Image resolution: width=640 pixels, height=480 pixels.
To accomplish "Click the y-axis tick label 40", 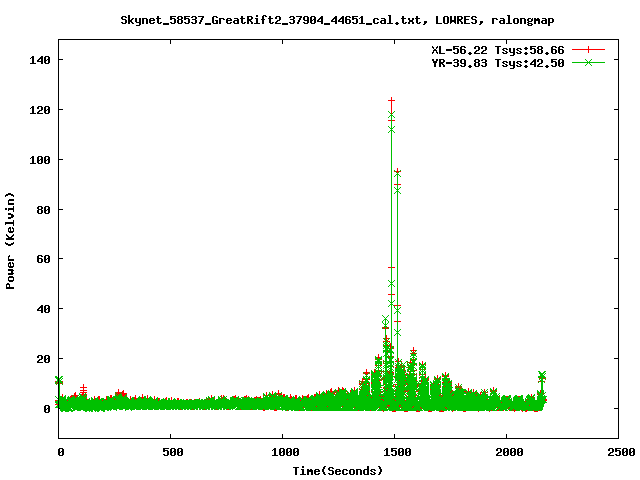I will click(43, 309).
